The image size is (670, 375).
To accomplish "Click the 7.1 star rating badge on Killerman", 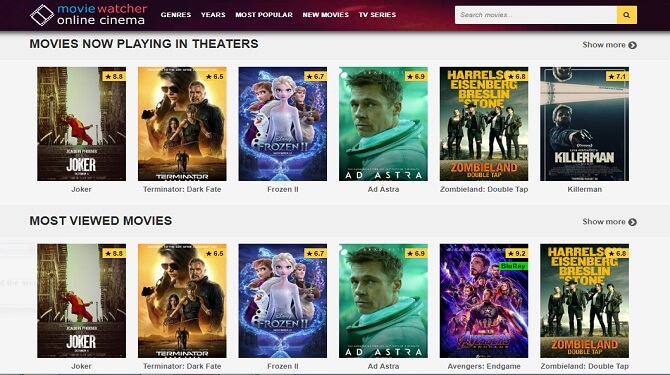I will (617, 76).
